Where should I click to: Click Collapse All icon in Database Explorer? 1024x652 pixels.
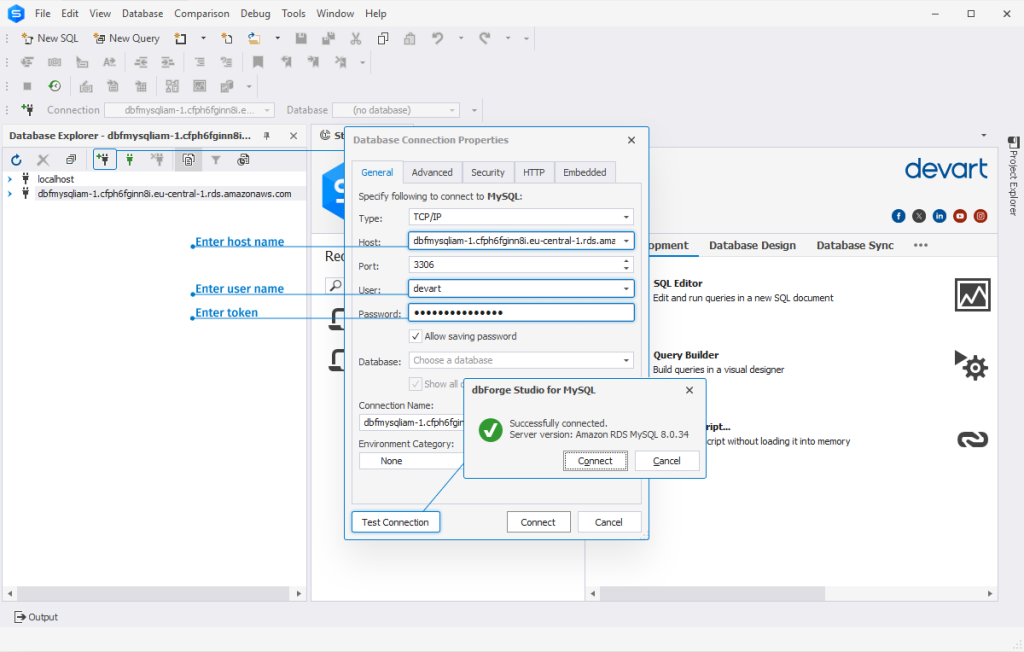click(x=71, y=159)
